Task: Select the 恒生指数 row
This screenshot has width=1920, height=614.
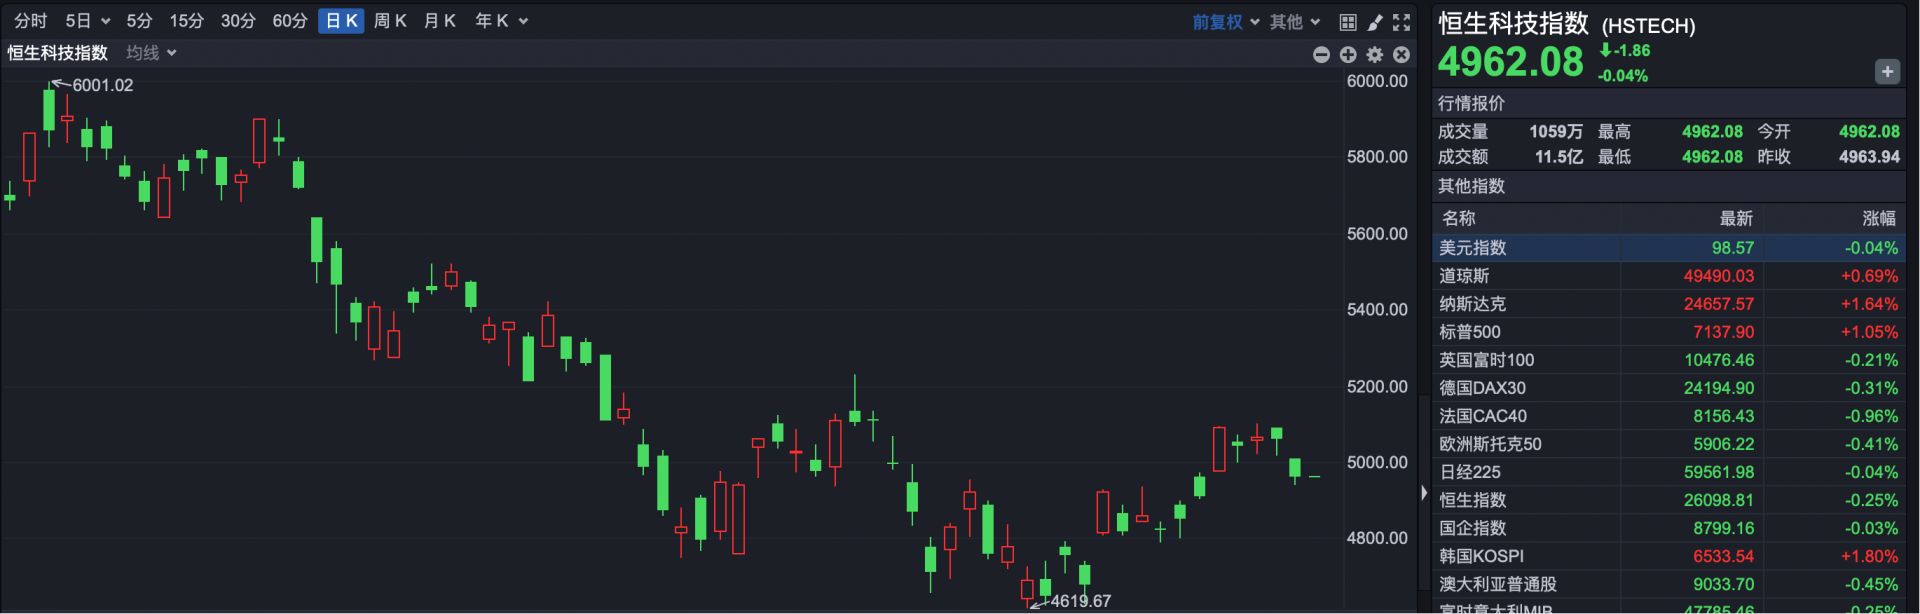Action: (1668, 500)
